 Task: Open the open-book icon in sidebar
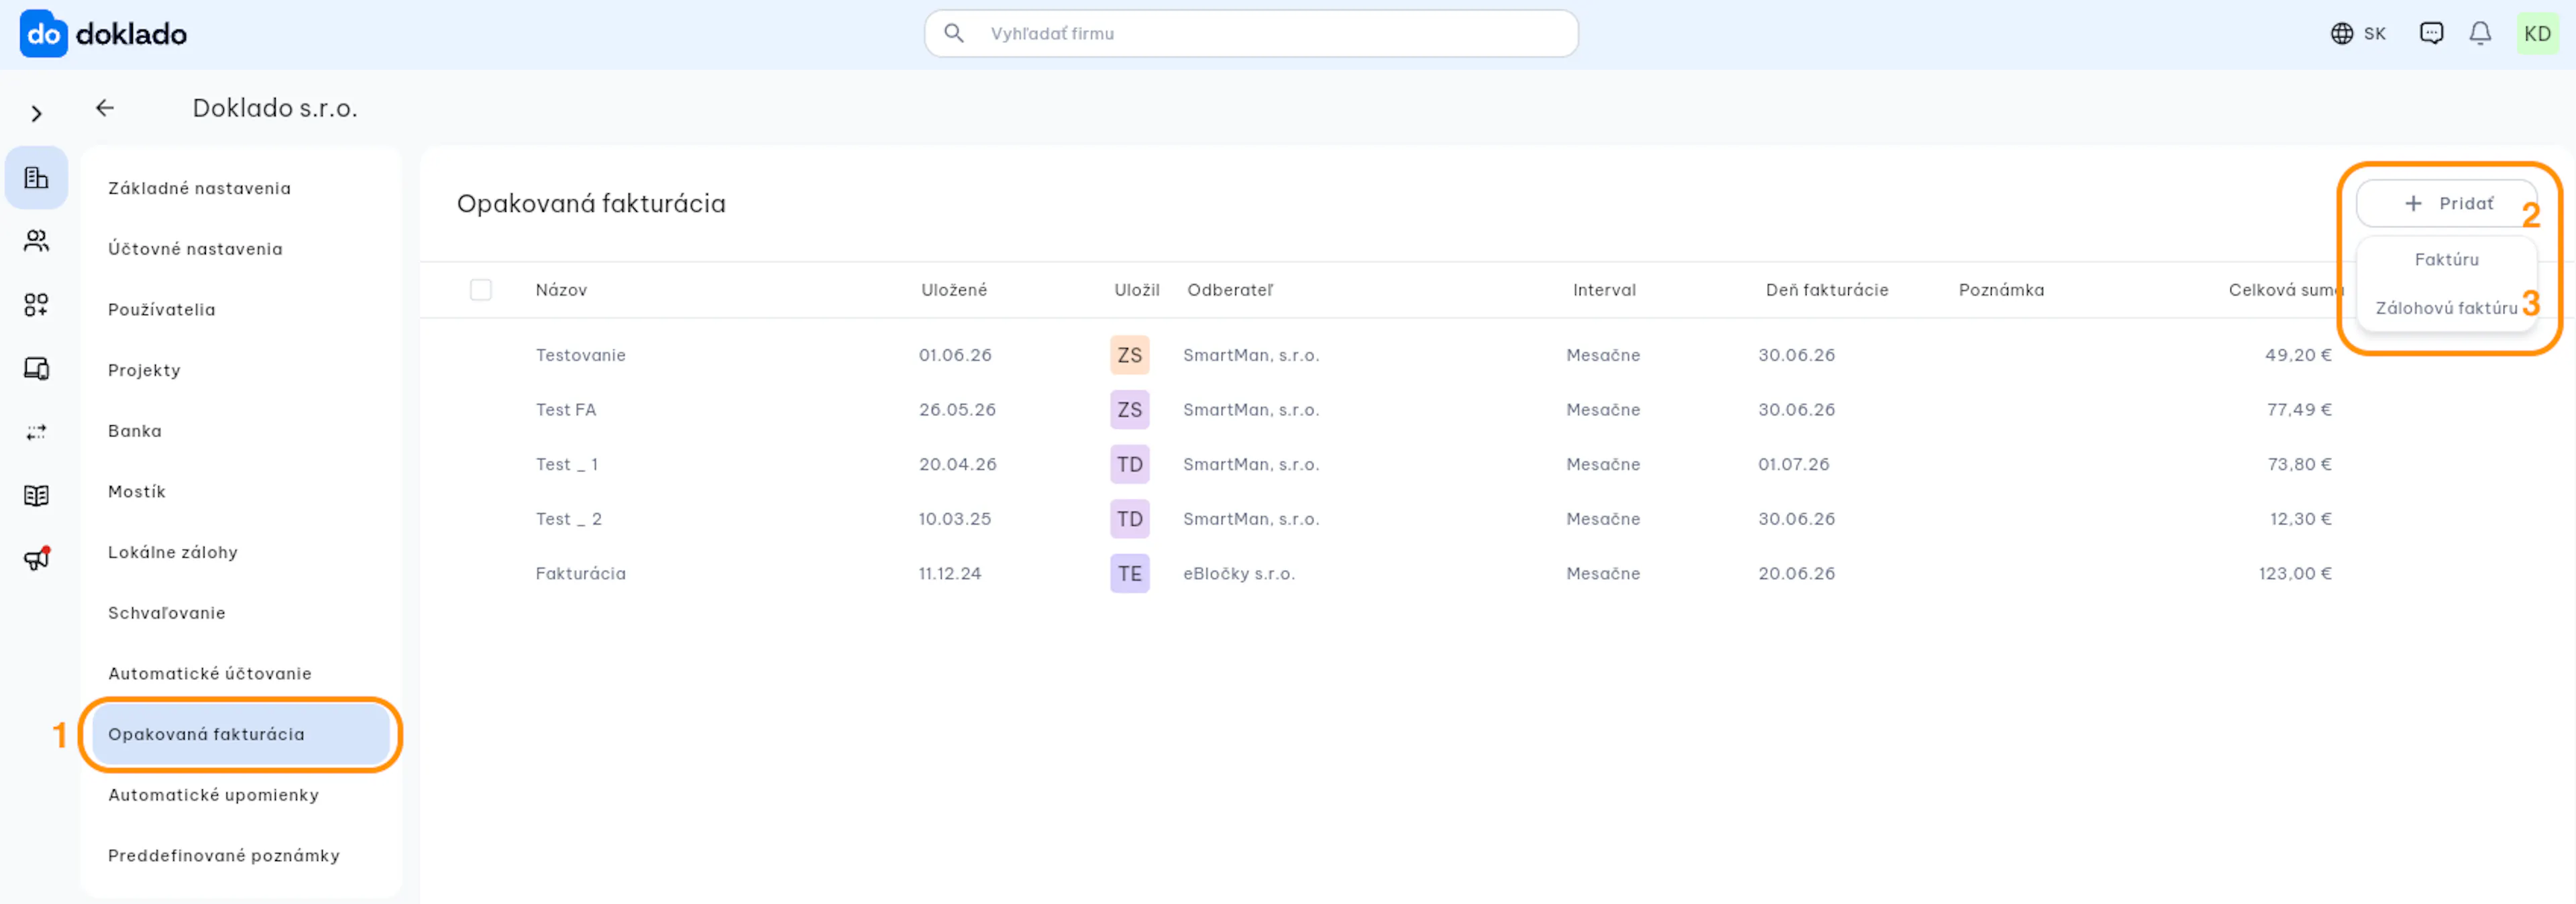37,495
